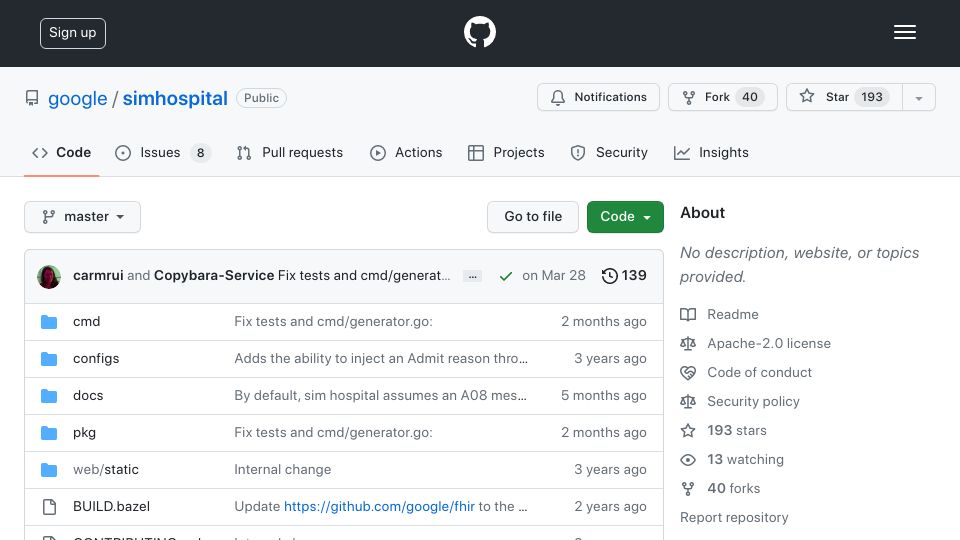Click the Public visibility badge

[261, 98]
